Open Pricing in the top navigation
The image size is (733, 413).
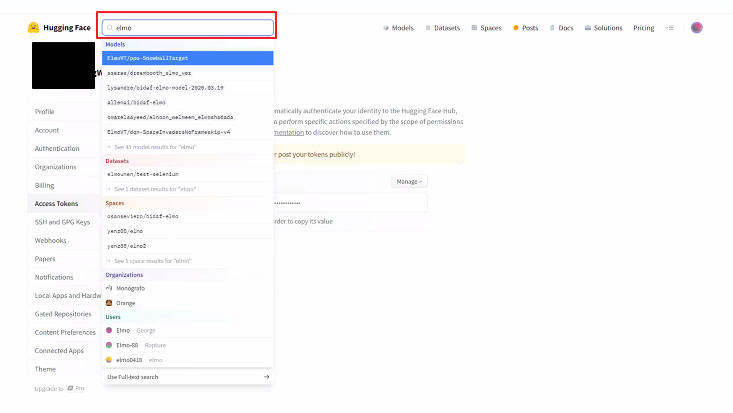(x=644, y=28)
